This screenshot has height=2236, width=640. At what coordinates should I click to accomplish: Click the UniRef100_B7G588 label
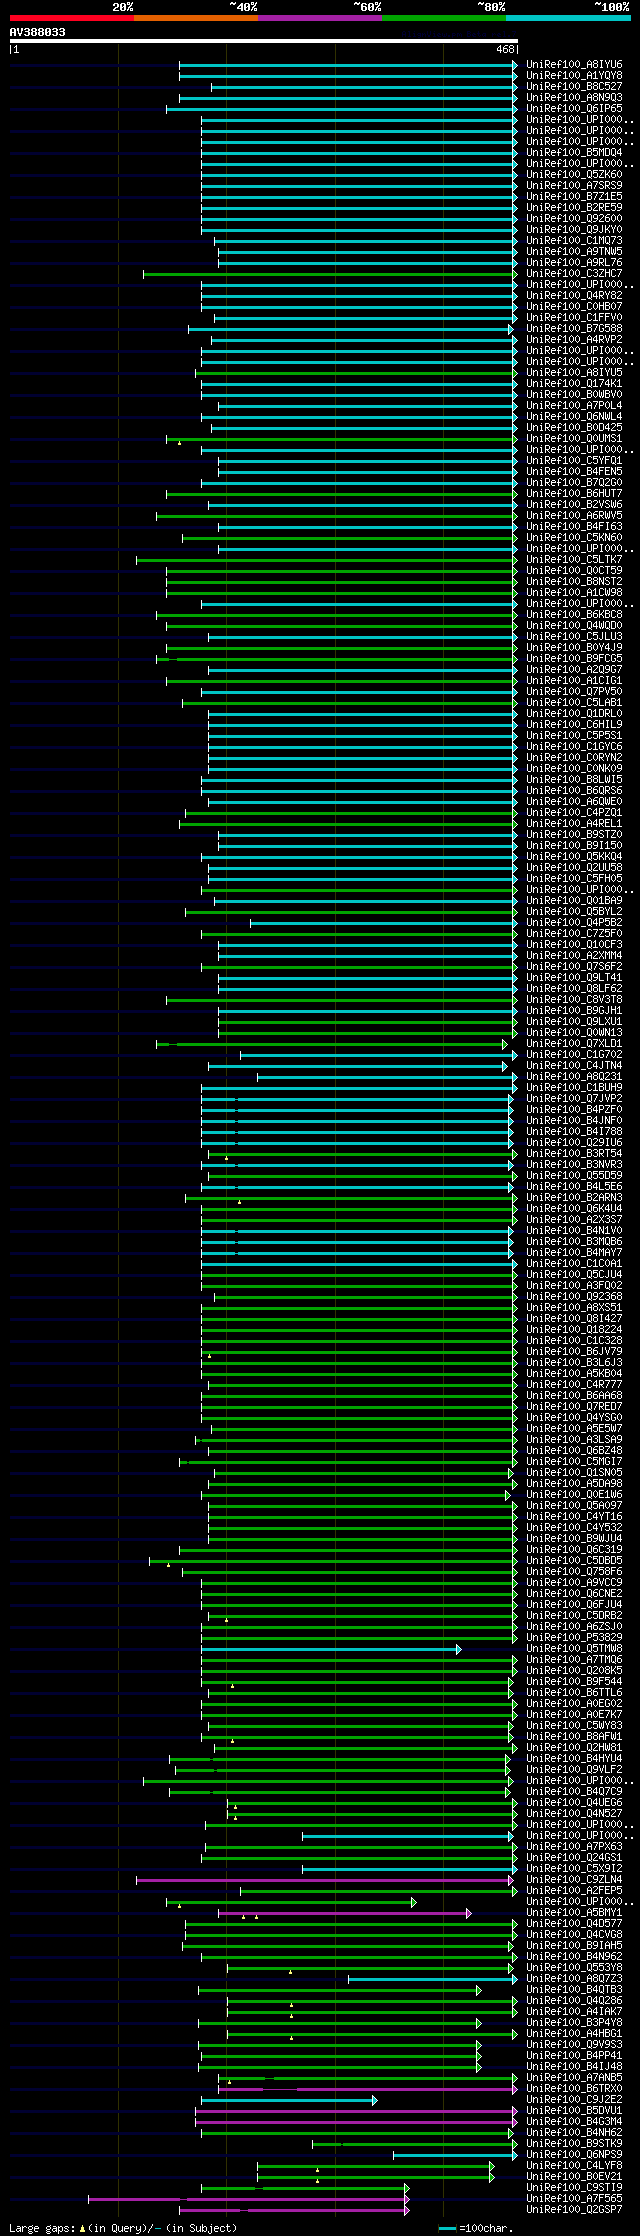tap(574, 328)
